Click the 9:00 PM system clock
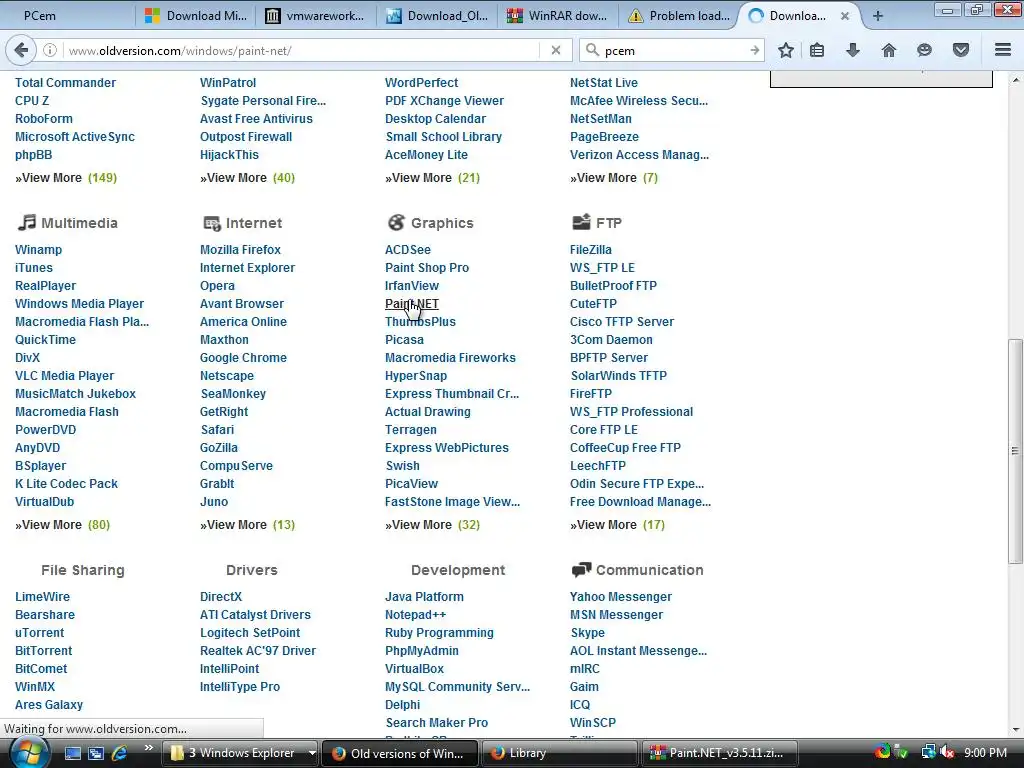The image size is (1024, 768). coord(985,753)
